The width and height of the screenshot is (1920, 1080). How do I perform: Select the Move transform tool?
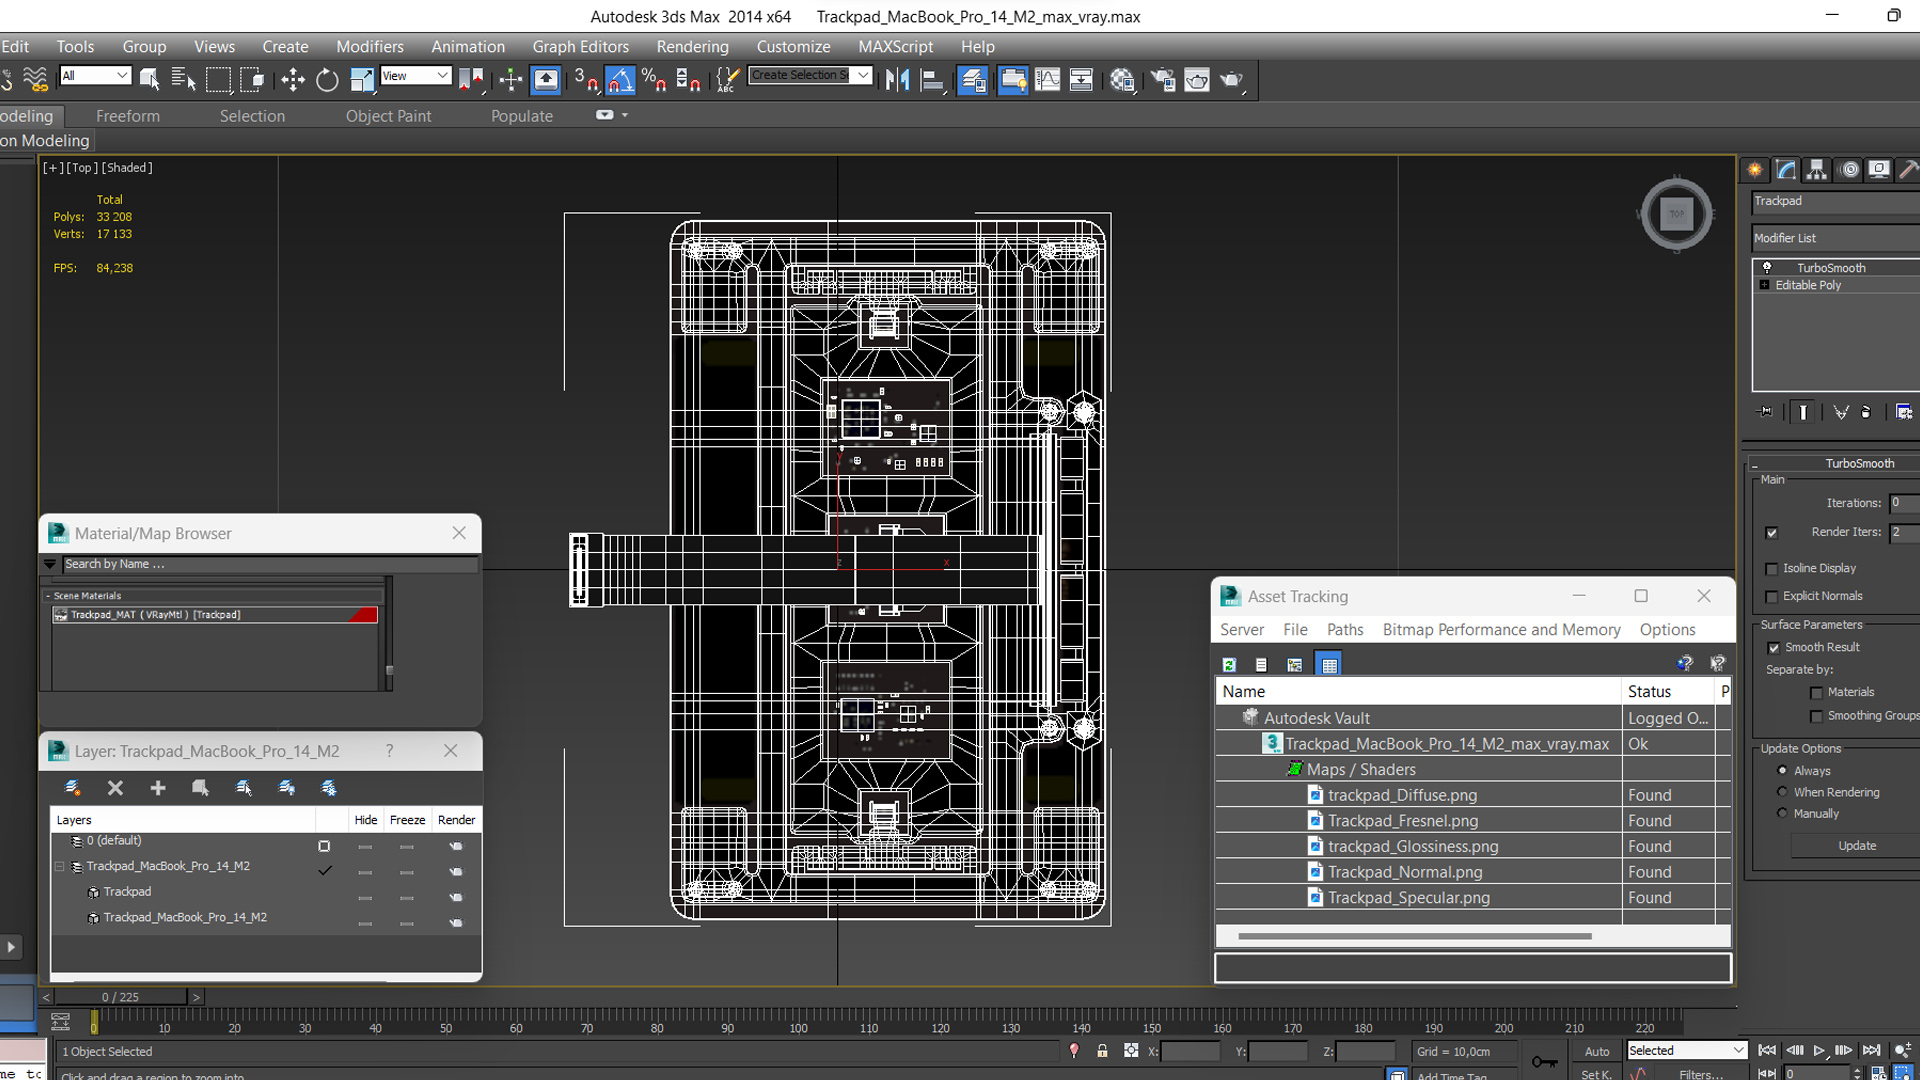click(x=292, y=80)
